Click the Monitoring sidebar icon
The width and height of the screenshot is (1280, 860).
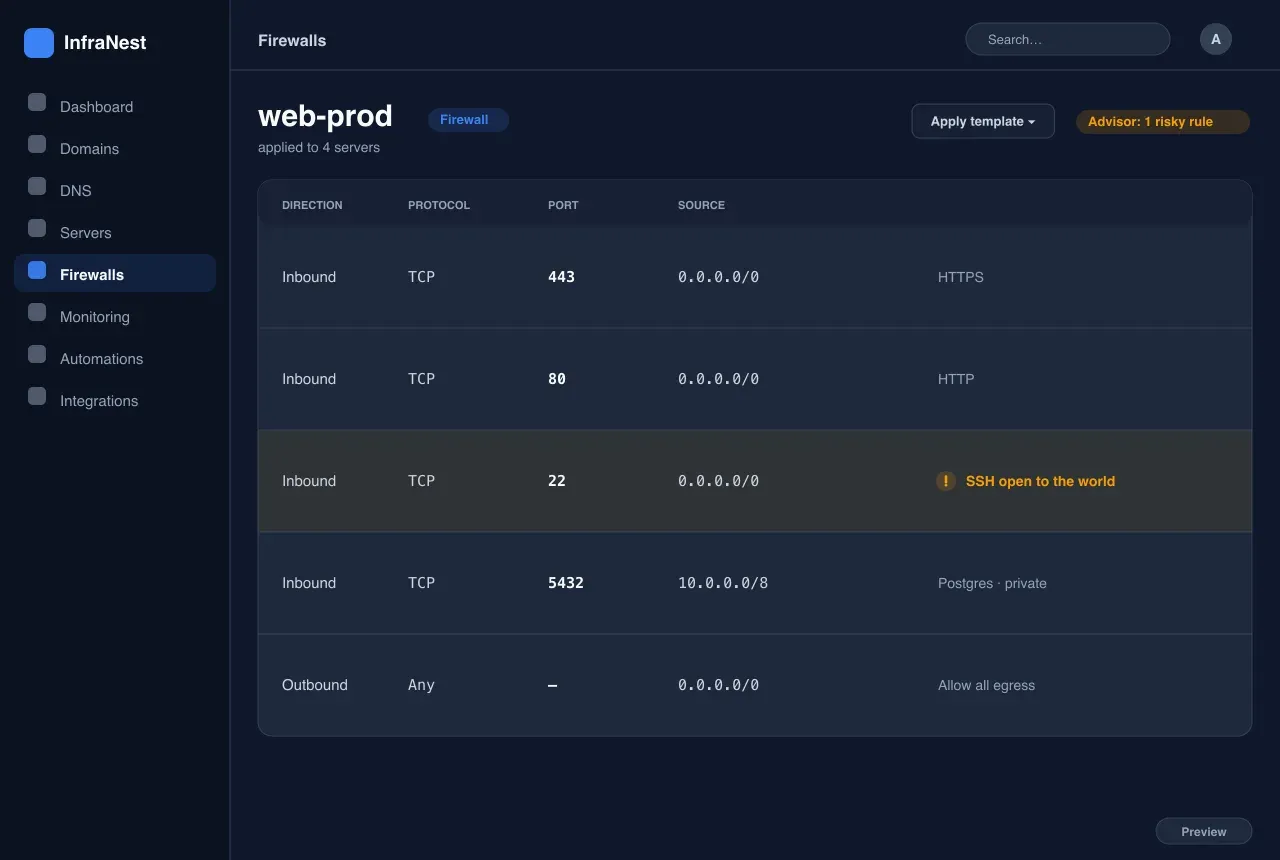37,312
